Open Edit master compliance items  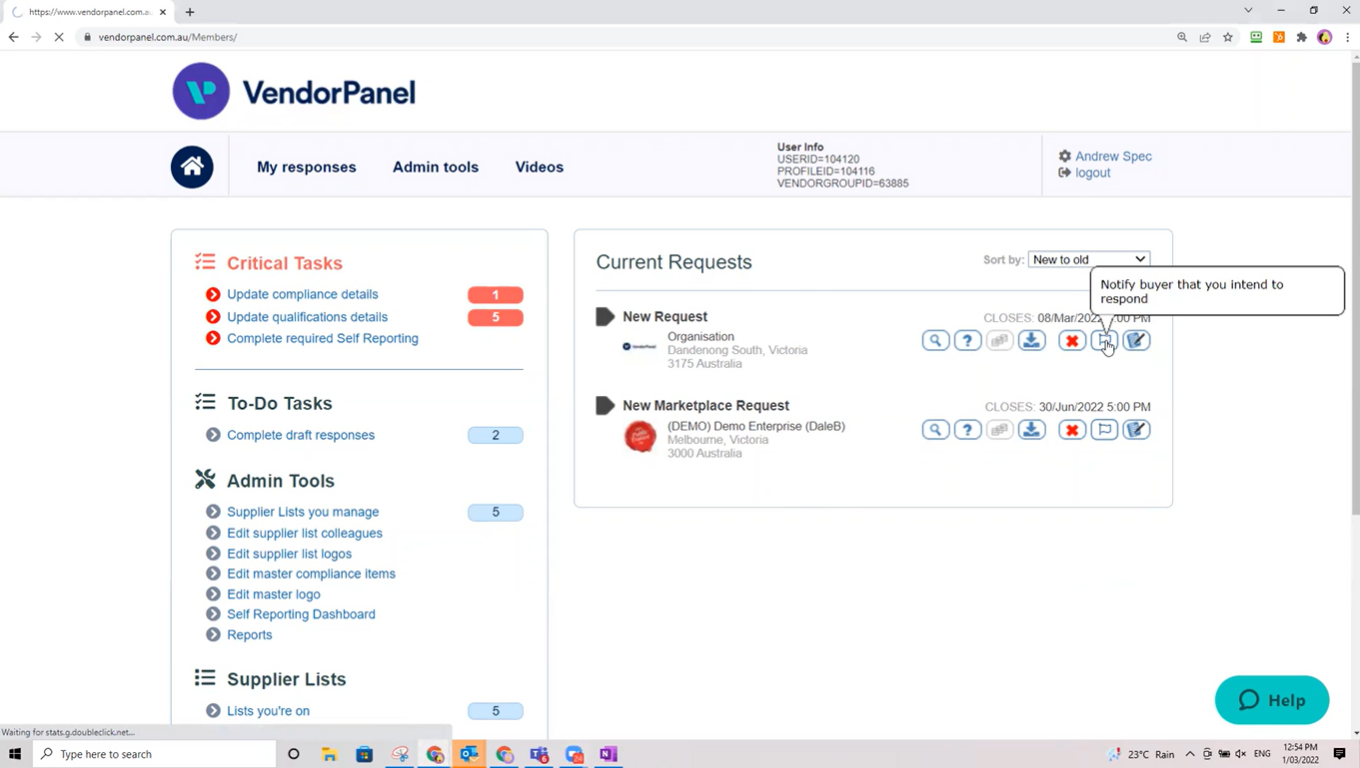(311, 574)
